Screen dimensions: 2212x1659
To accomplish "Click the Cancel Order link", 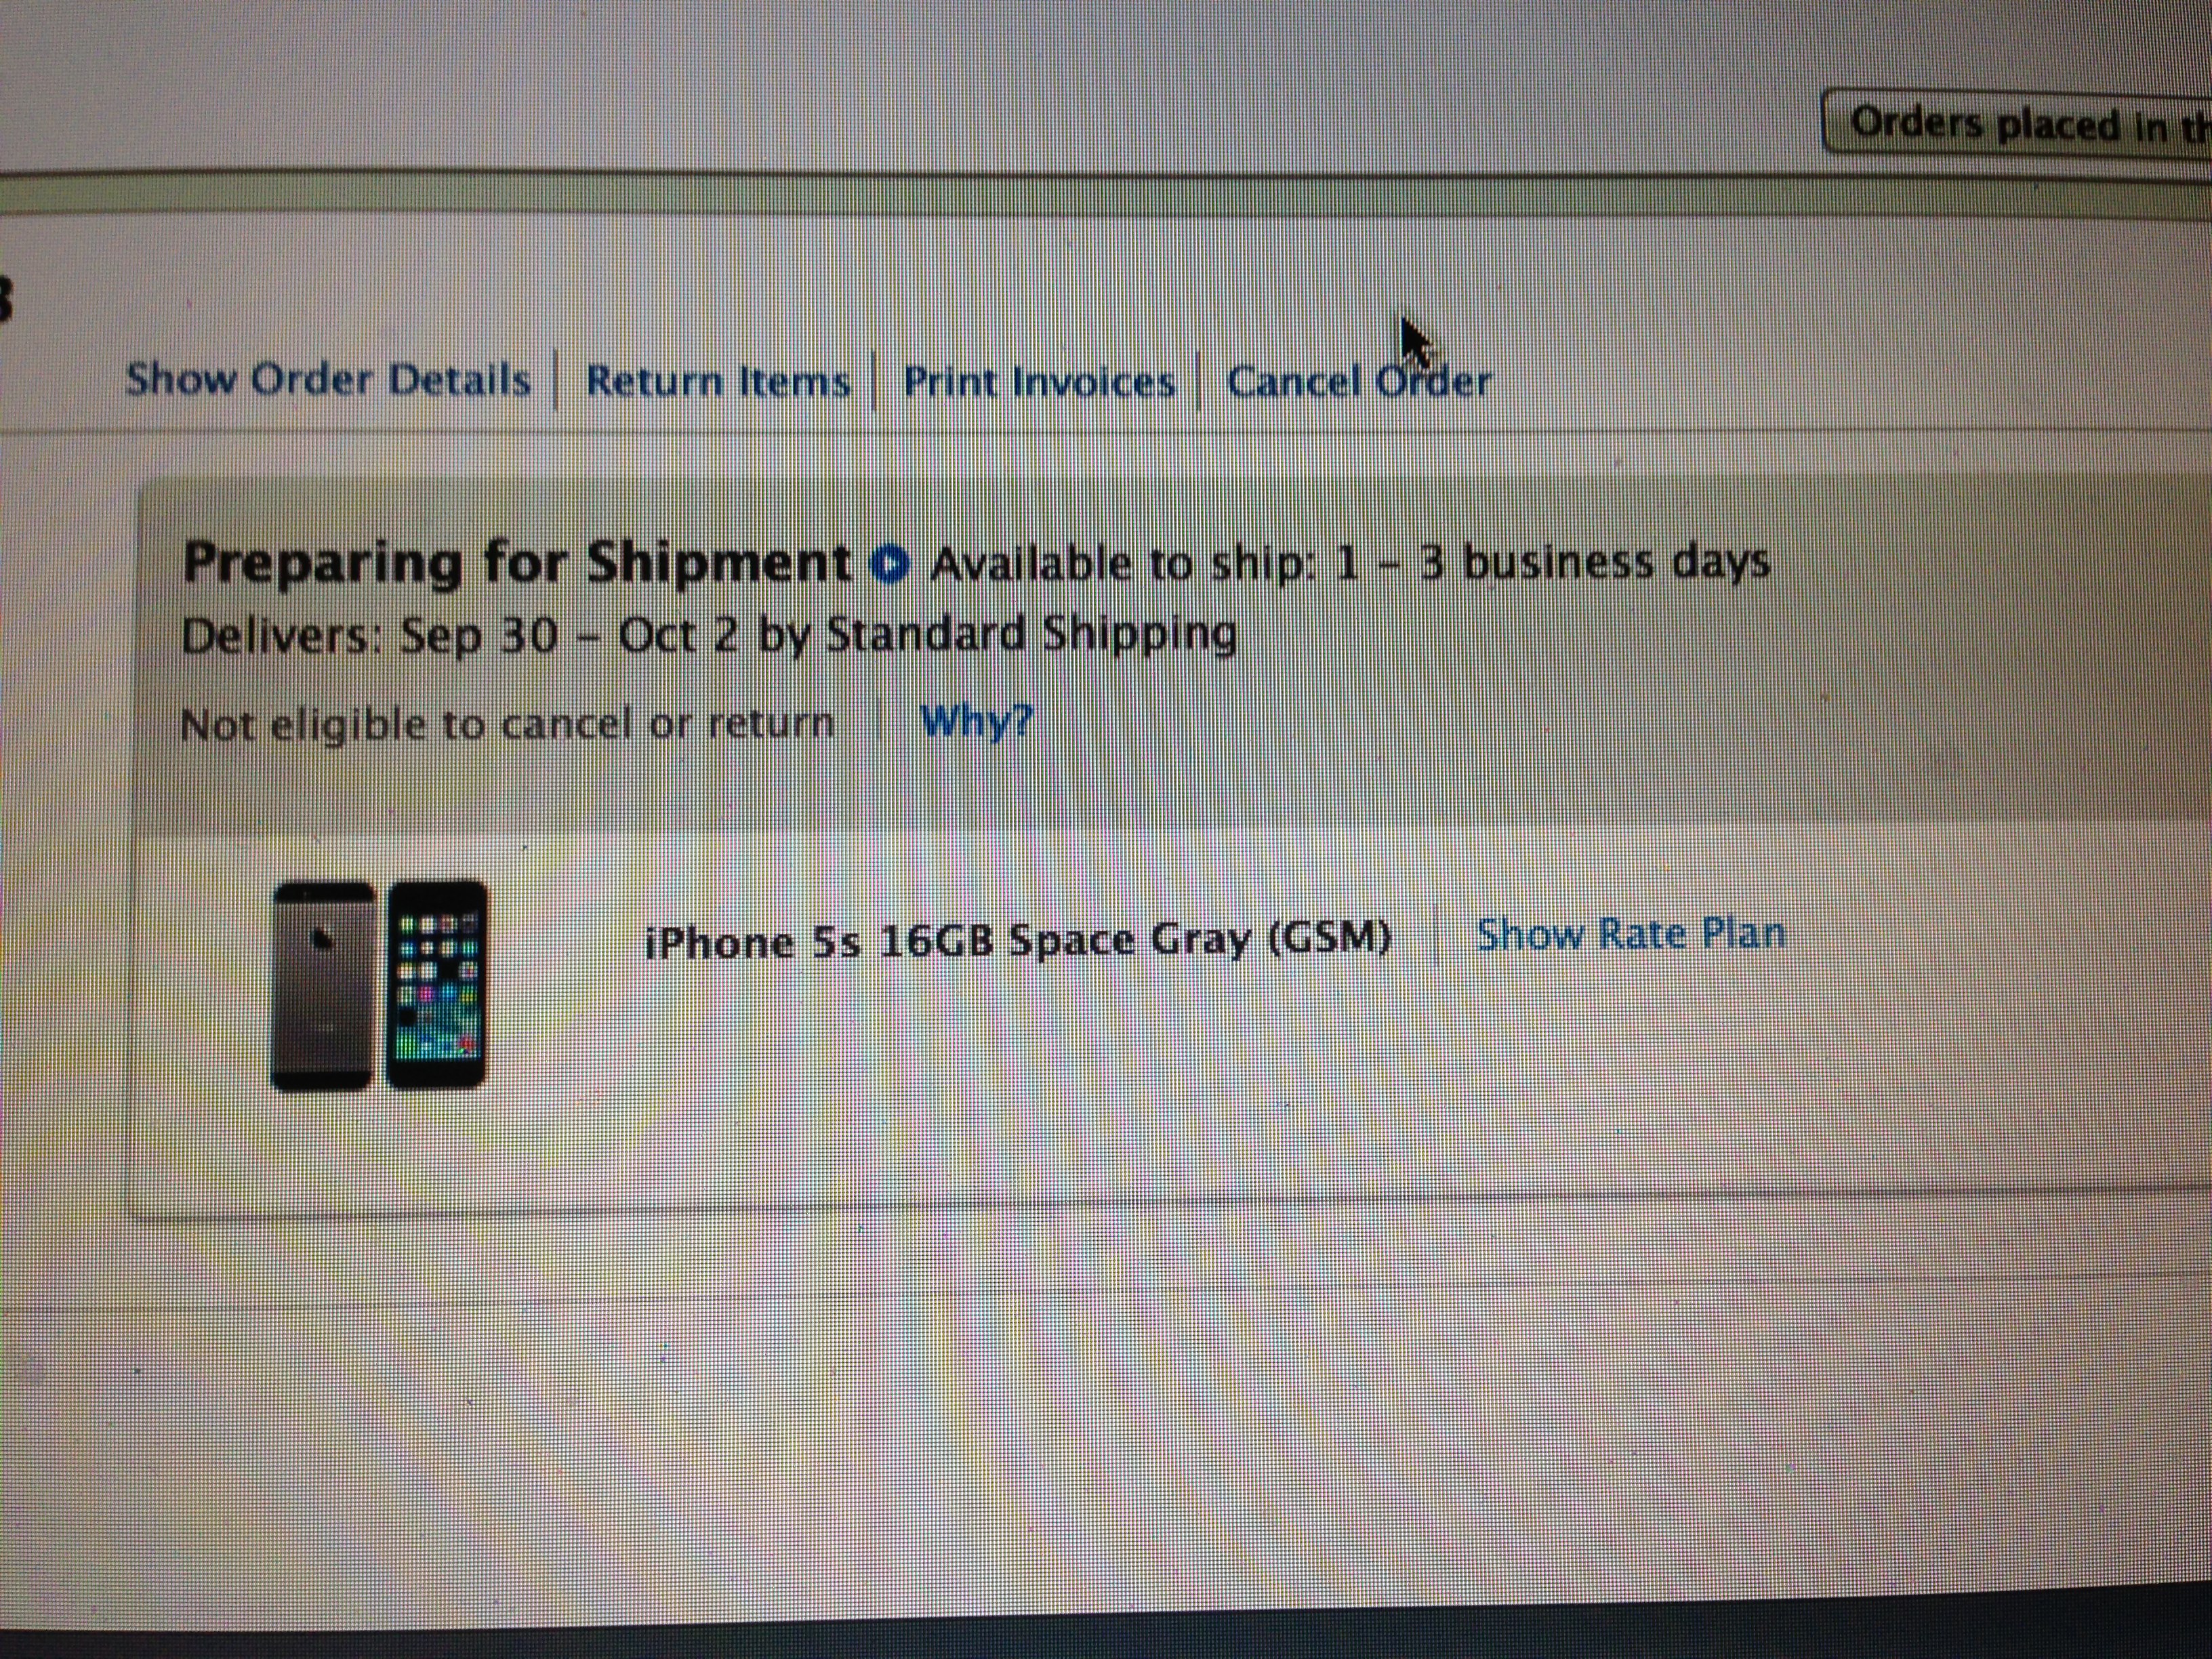I will click(1359, 381).
